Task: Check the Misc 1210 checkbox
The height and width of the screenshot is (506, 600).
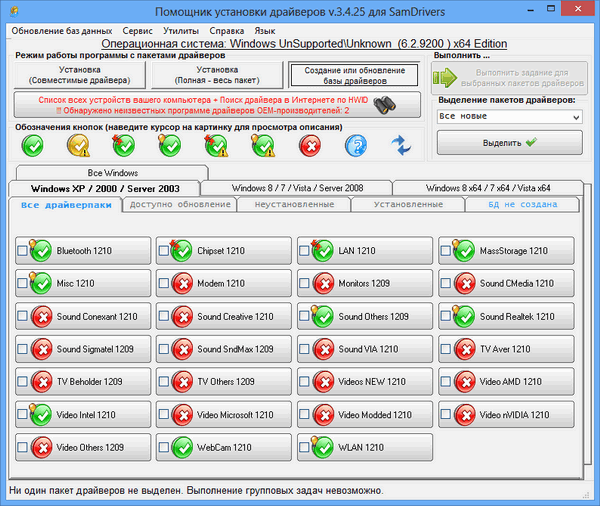Action: pos(22,283)
